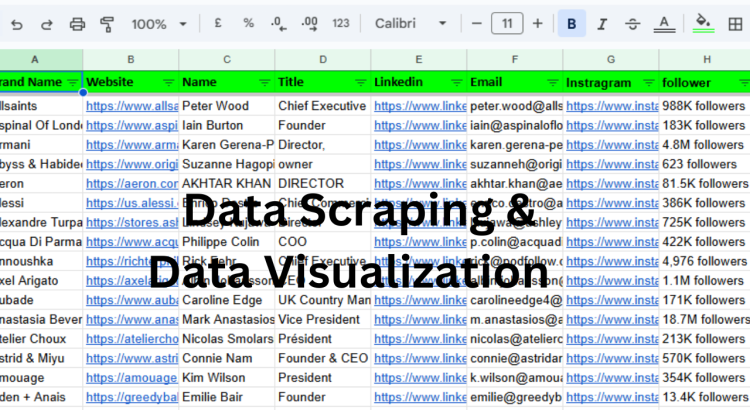Select cell '18.7M followers'

point(704,319)
